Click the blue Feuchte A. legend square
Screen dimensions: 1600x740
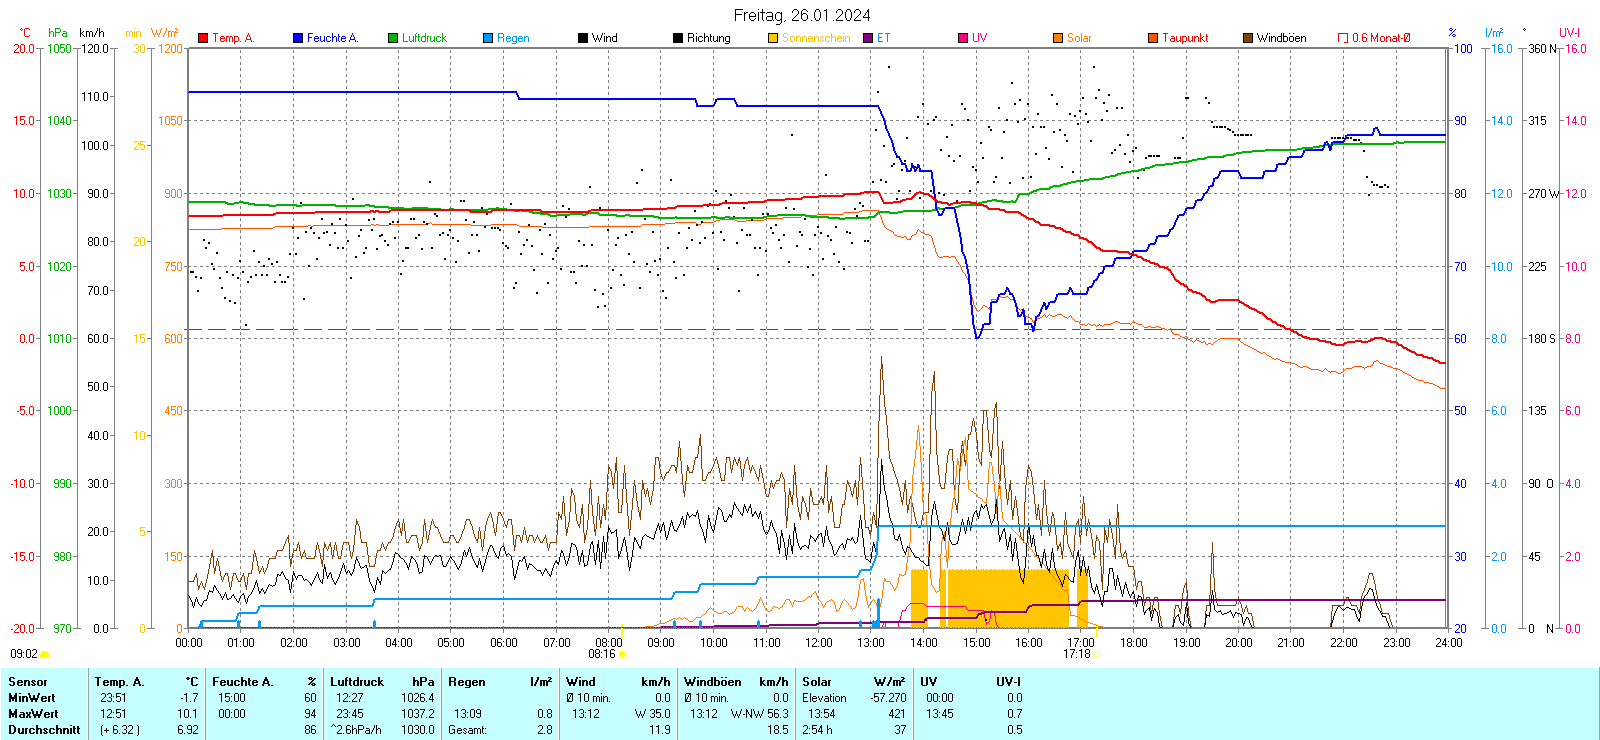coord(298,38)
